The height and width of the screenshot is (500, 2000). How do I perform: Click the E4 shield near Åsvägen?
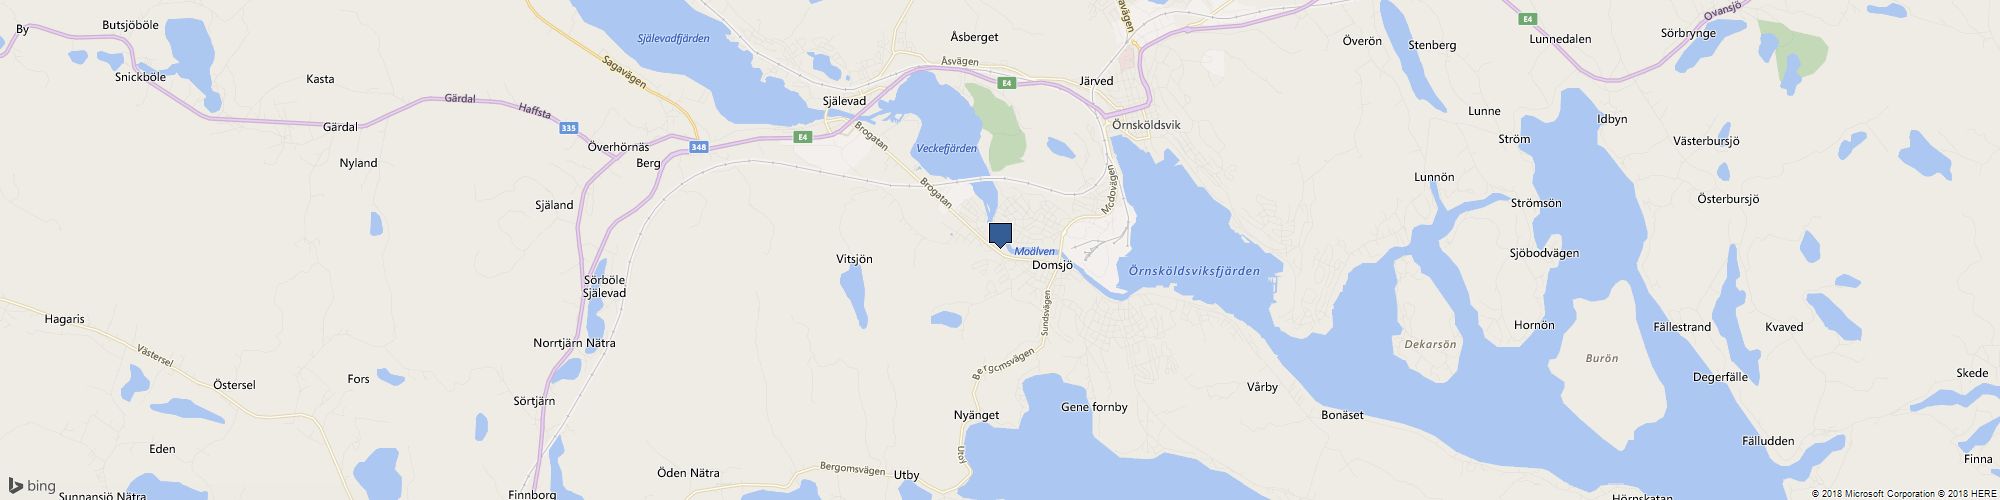(x=1007, y=82)
